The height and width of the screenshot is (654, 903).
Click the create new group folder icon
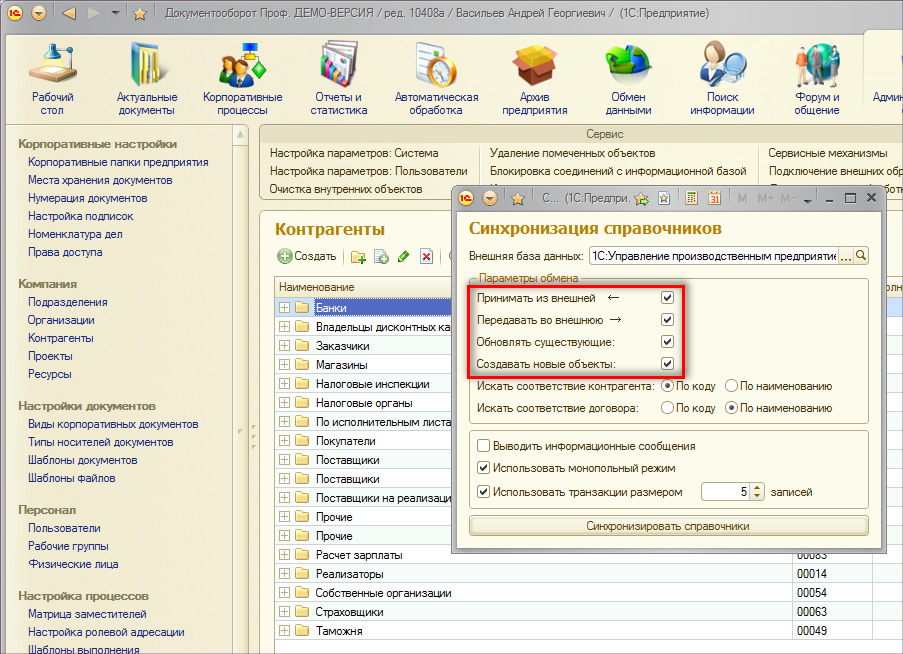[x=358, y=257]
